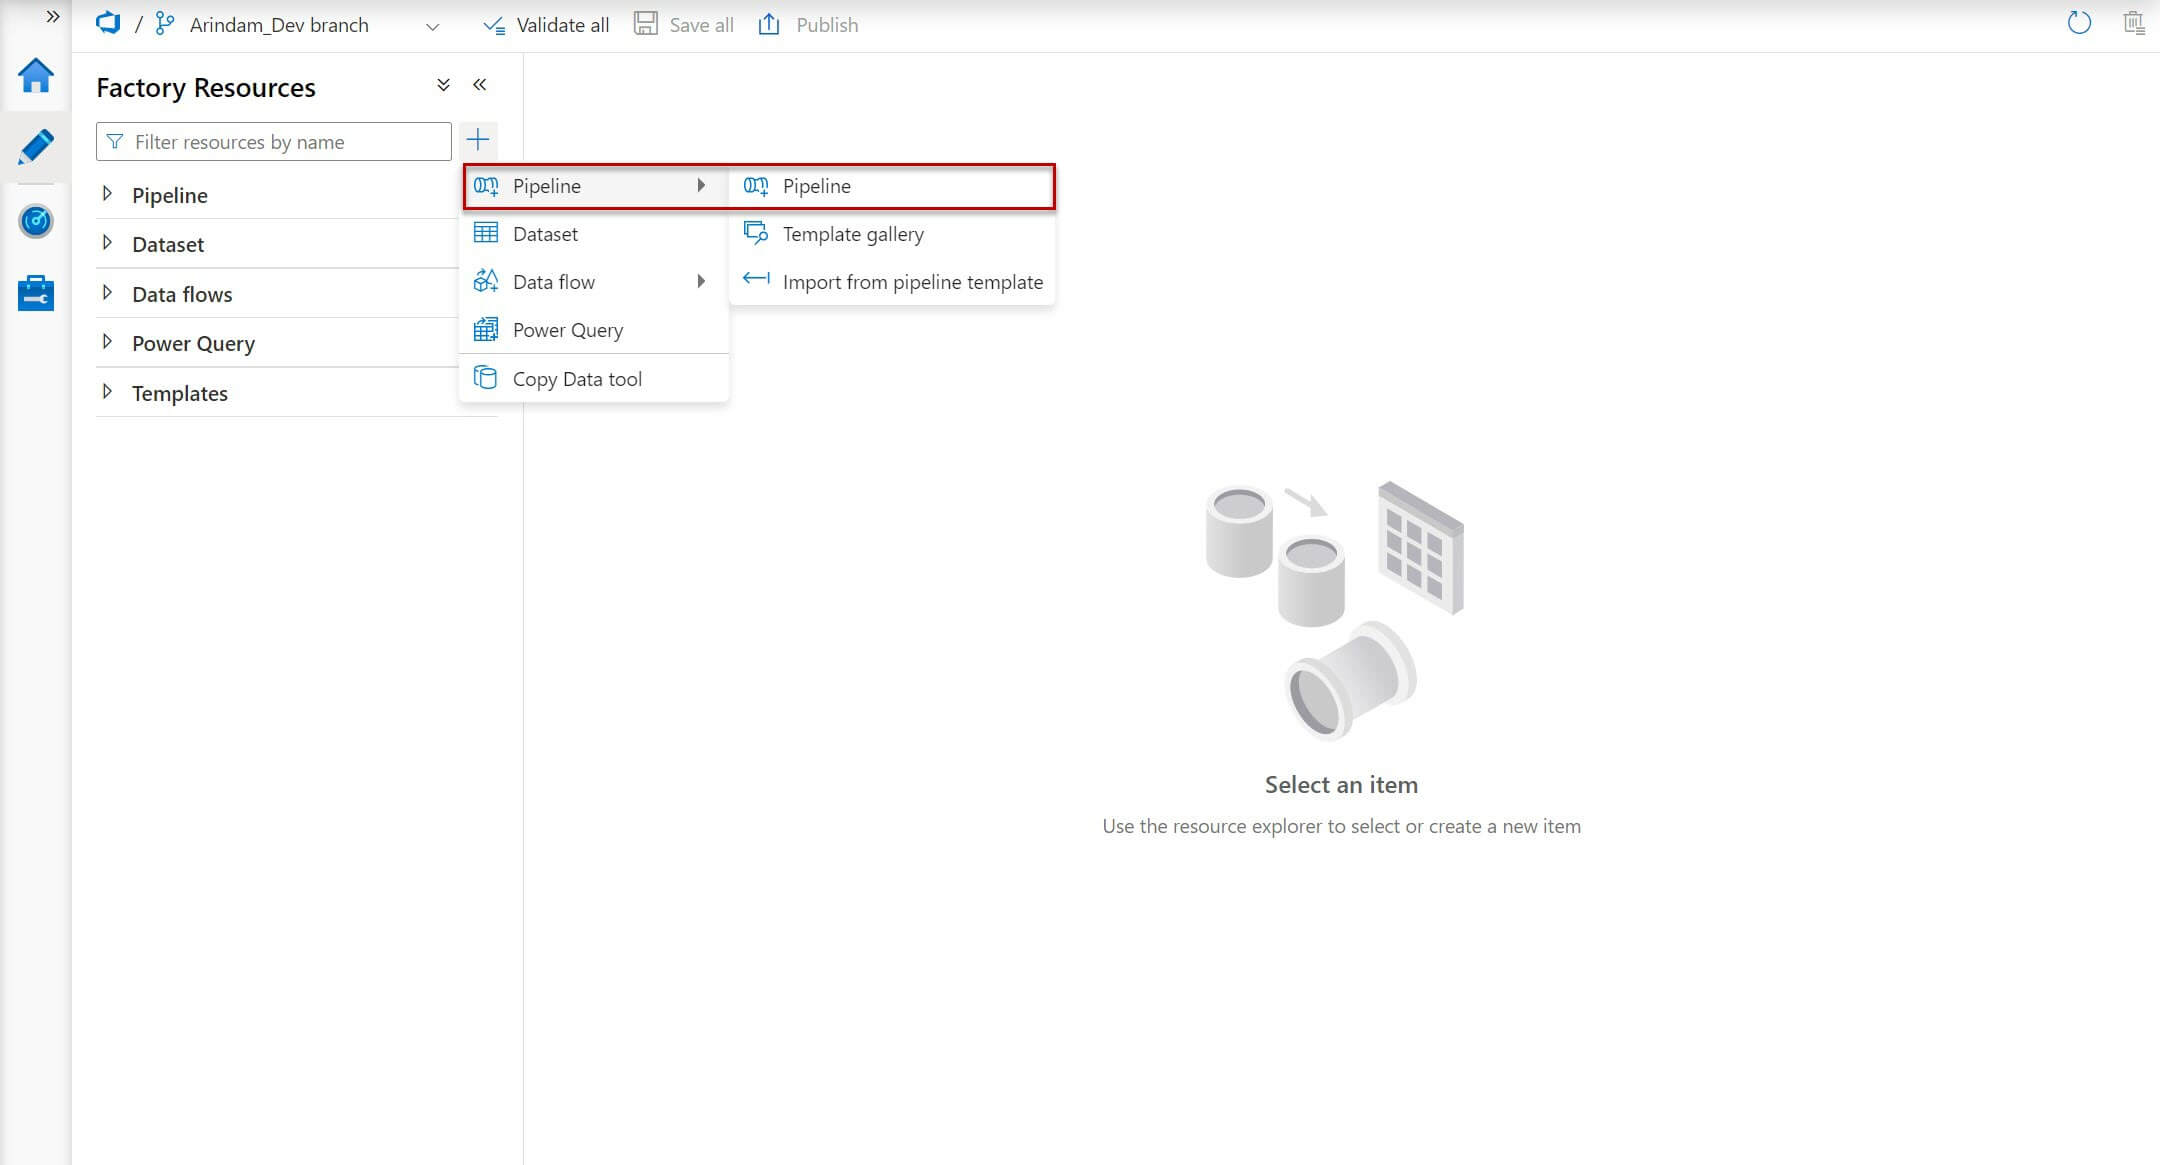Click the Filter resources by name field
The width and height of the screenshot is (2160, 1165).
[285, 142]
